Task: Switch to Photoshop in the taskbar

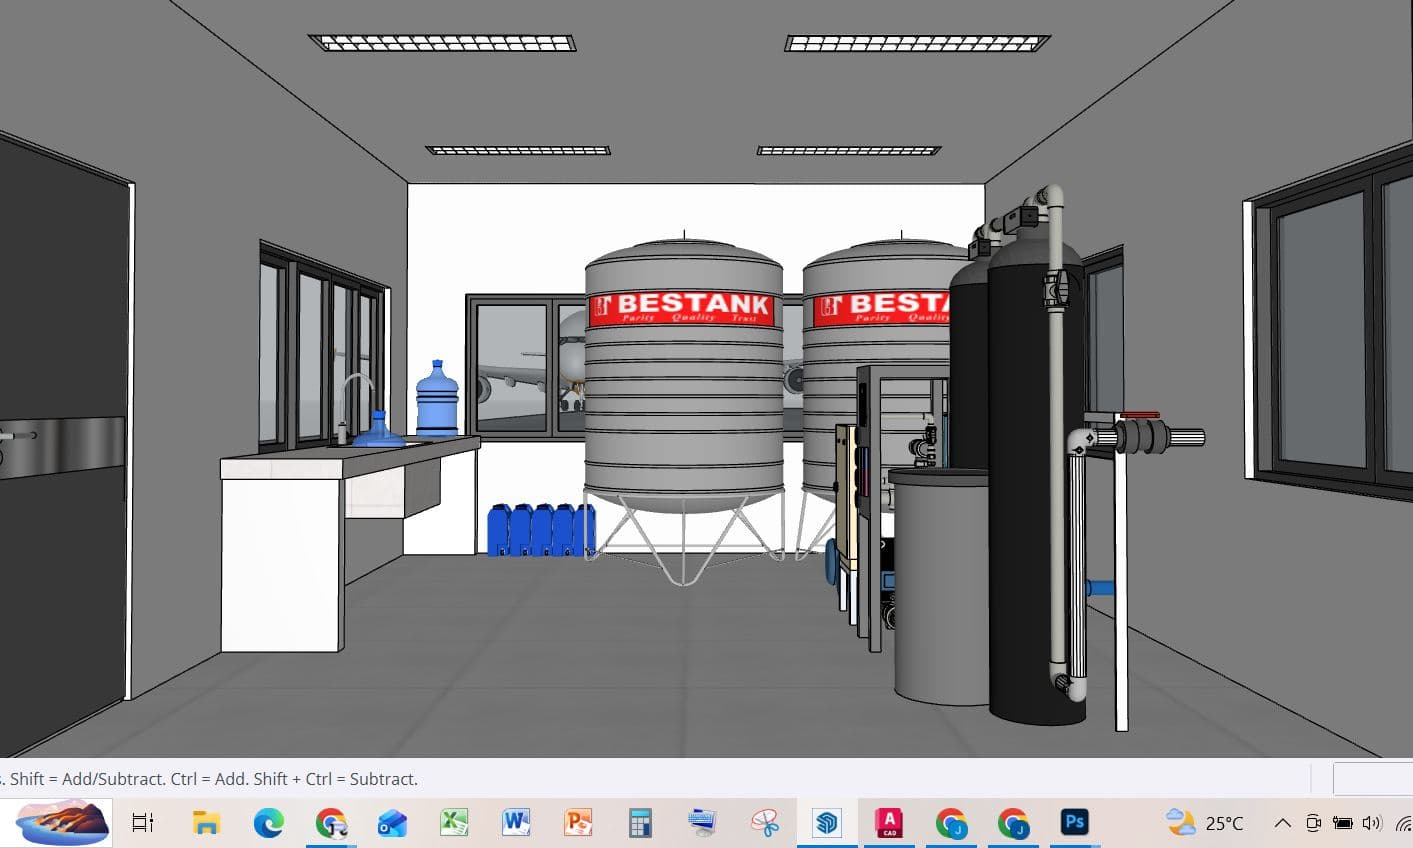Action: tap(1074, 823)
